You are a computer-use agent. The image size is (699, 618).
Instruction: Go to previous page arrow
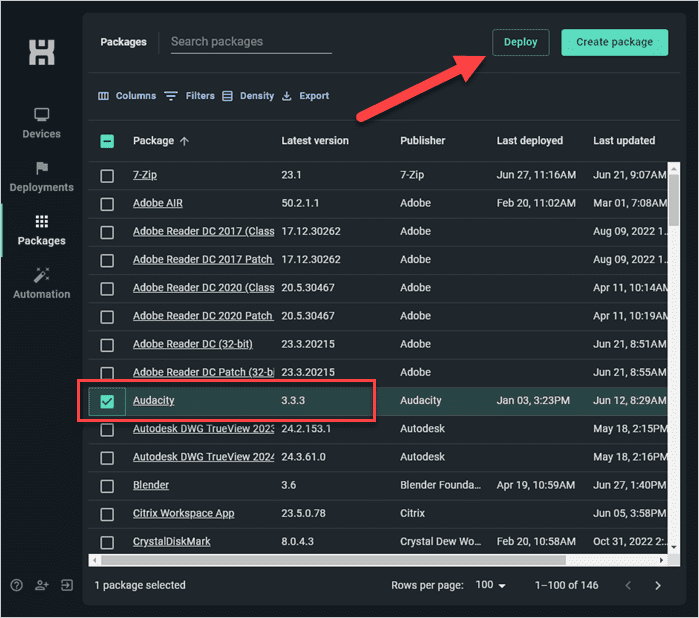pyautogui.click(x=628, y=585)
